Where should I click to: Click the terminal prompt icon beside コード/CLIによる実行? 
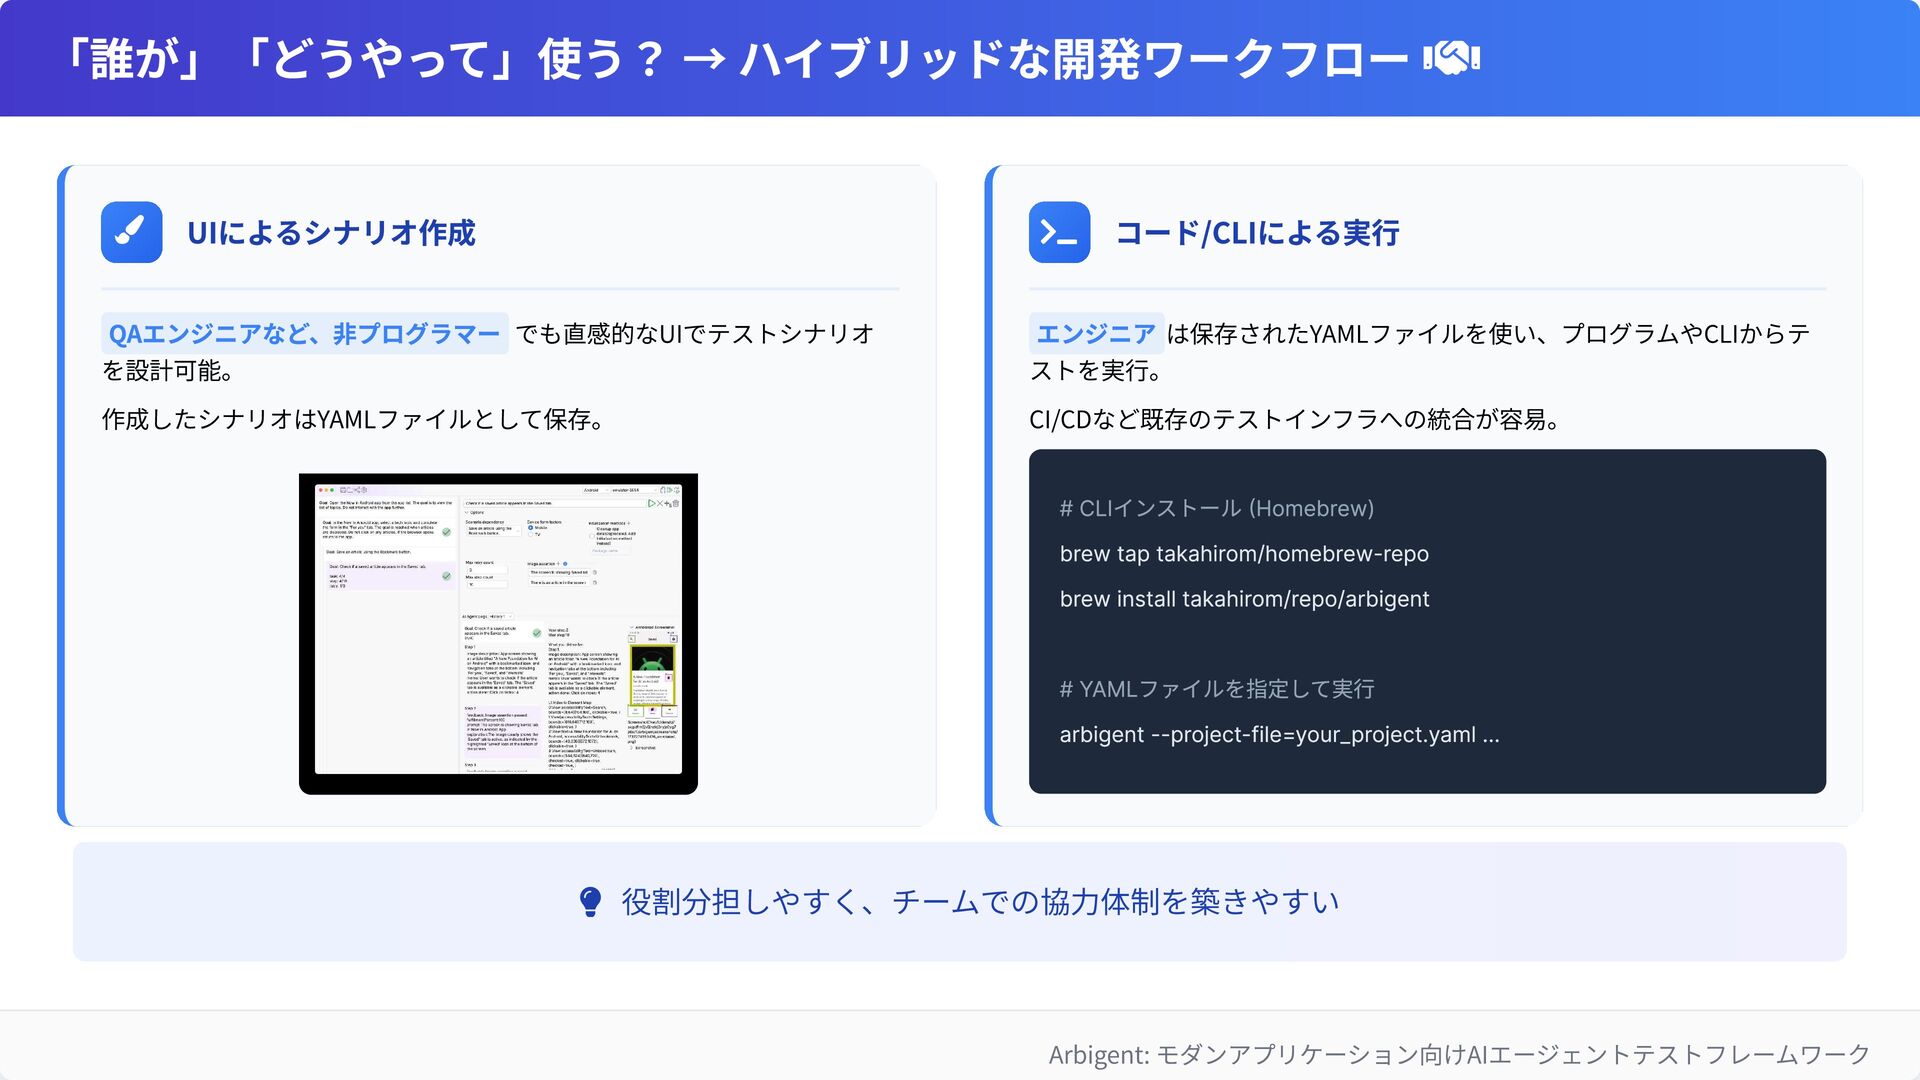[1059, 232]
